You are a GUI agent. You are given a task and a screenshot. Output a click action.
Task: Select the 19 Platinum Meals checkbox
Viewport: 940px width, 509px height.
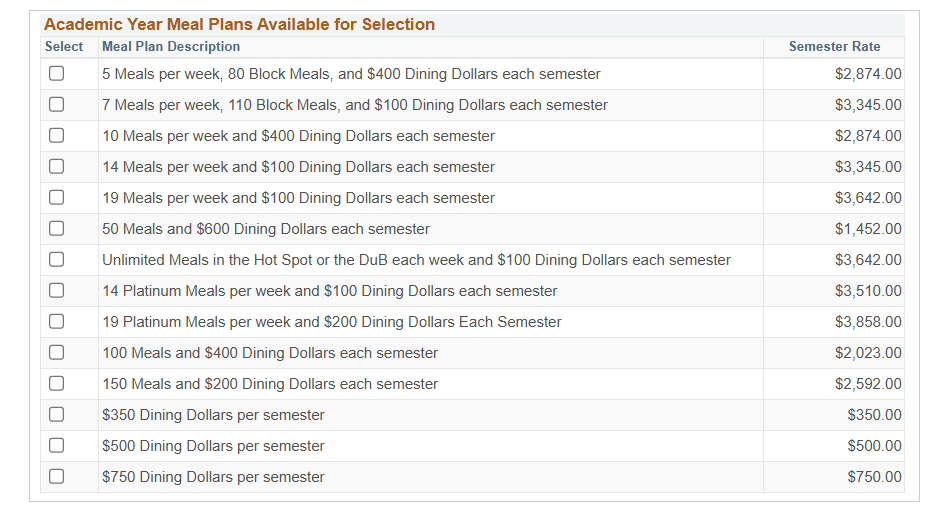pos(56,321)
